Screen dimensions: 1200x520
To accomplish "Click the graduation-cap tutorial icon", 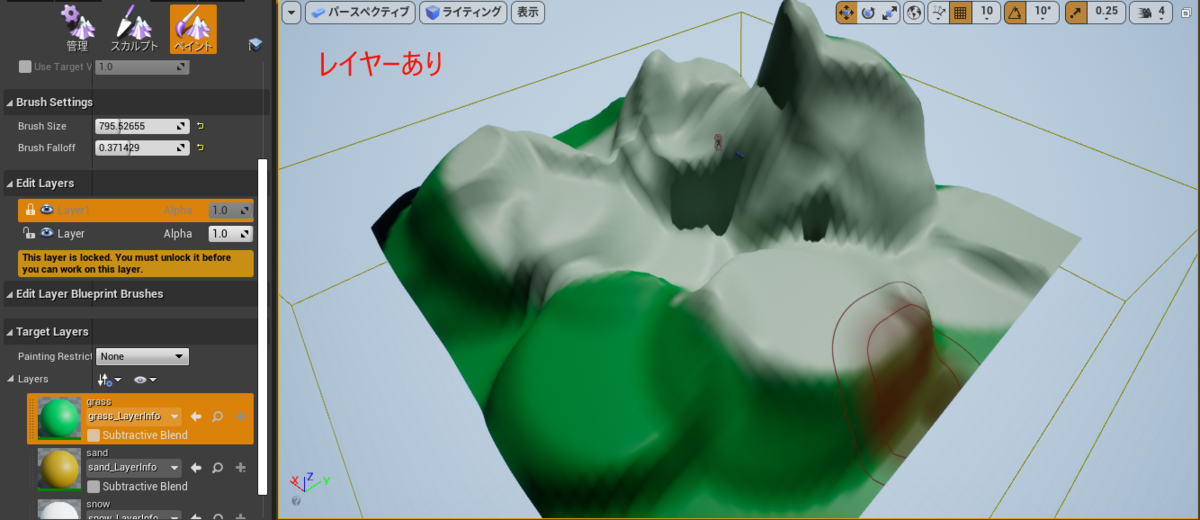I will [256, 44].
